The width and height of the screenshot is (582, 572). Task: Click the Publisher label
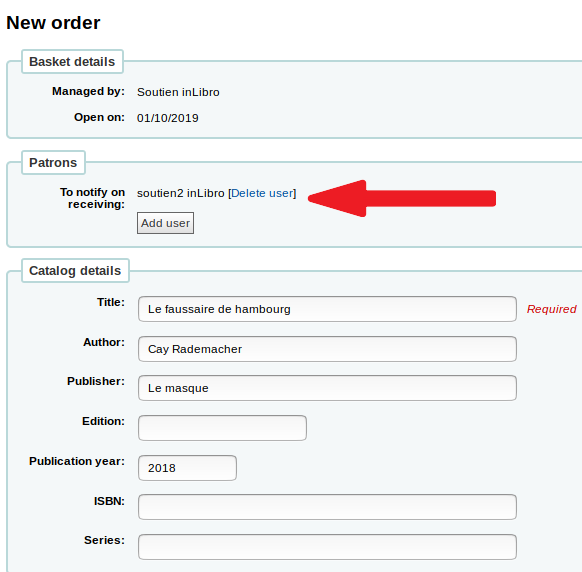click(x=96, y=381)
